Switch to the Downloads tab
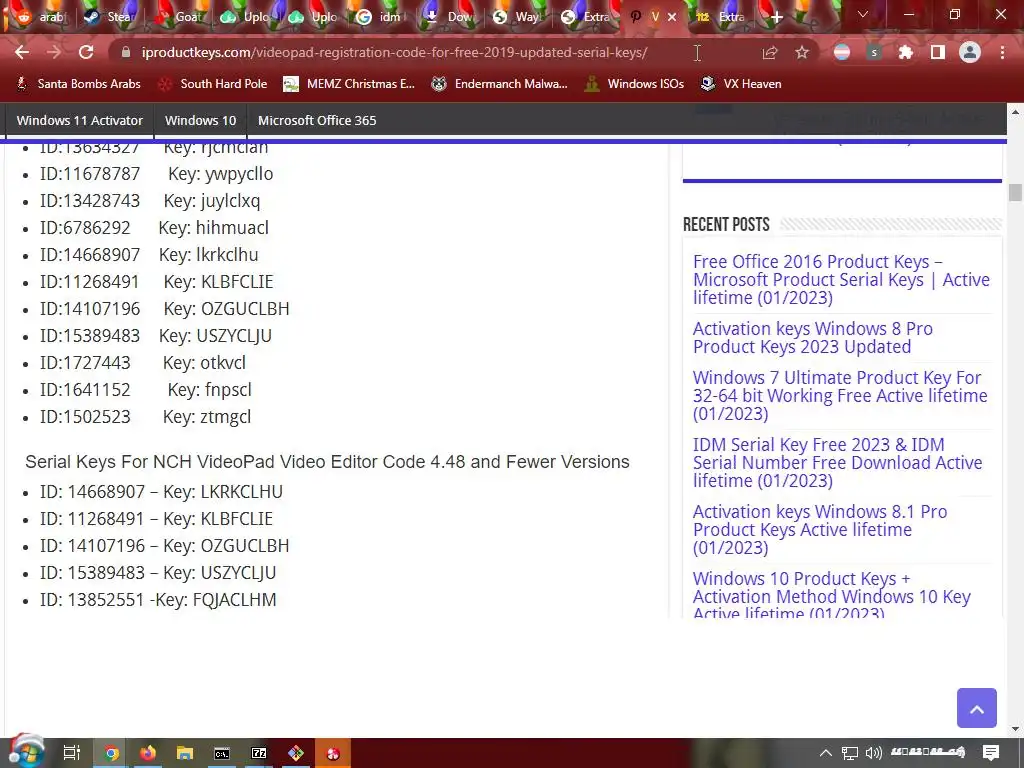 [449, 17]
